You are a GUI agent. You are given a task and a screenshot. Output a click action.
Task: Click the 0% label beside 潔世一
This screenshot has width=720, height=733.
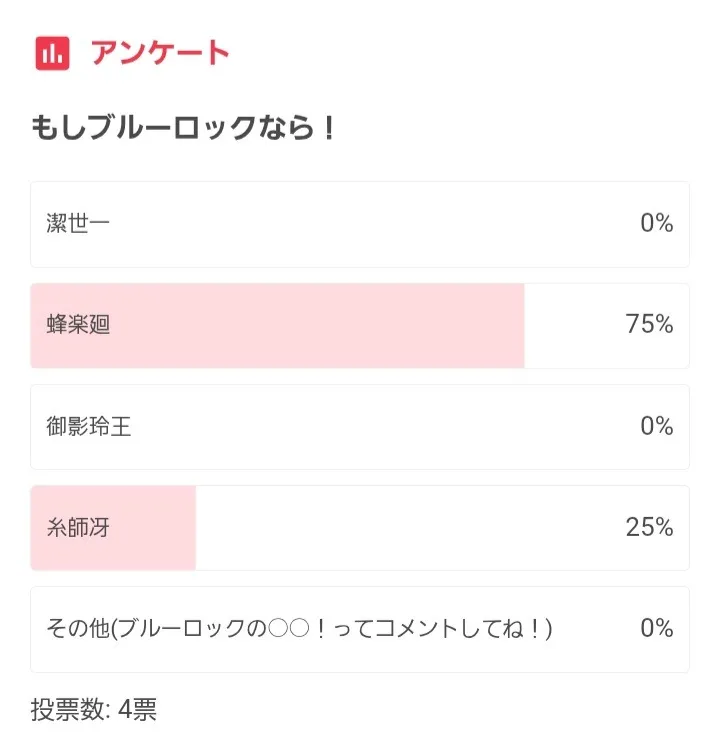coord(656,224)
